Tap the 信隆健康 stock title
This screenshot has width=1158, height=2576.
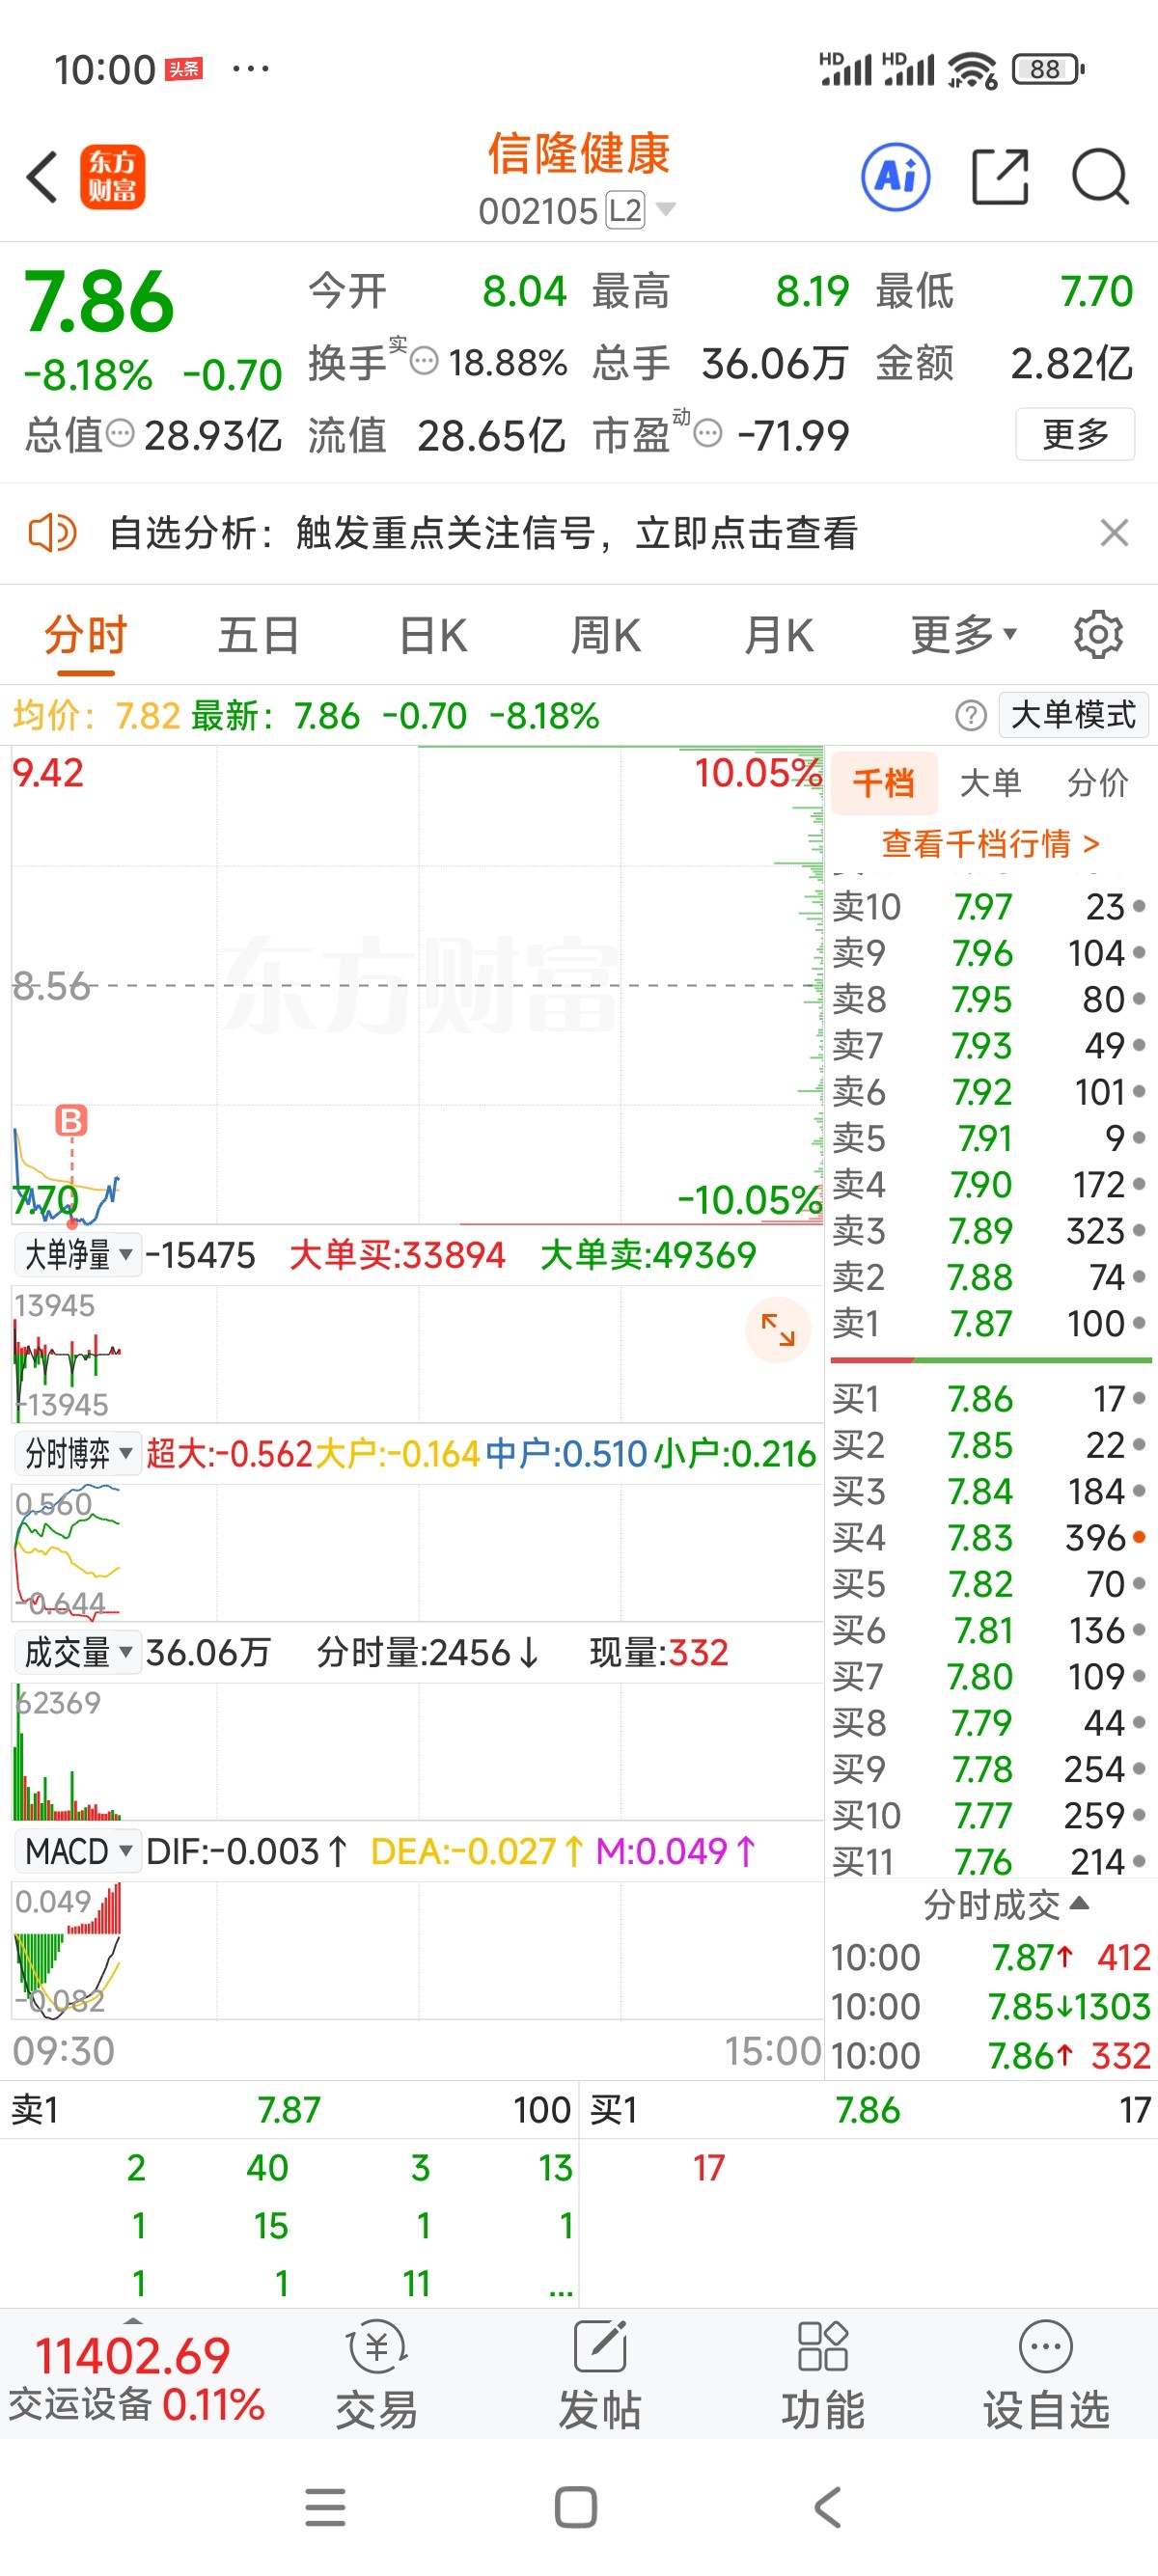pyautogui.click(x=578, y=153)
